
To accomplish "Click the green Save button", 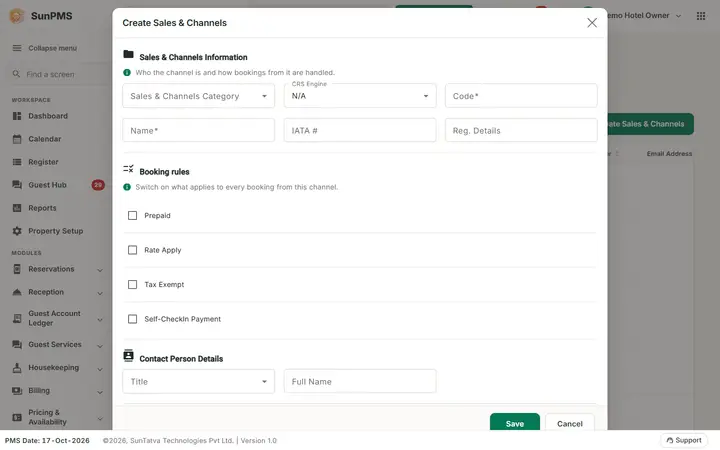I will (x=515, y=422).
